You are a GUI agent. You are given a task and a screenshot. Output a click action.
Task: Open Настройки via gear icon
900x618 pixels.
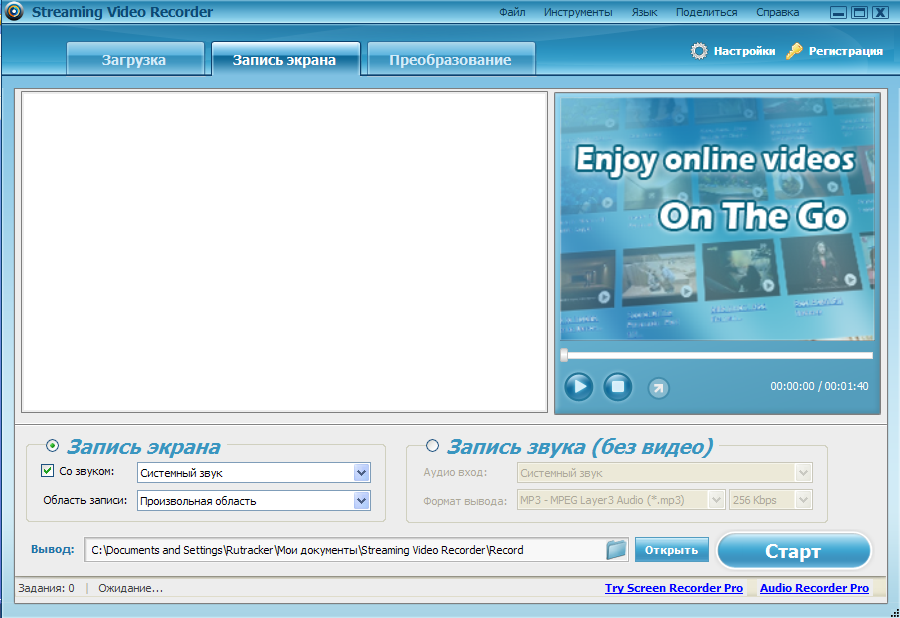(699, 51)
